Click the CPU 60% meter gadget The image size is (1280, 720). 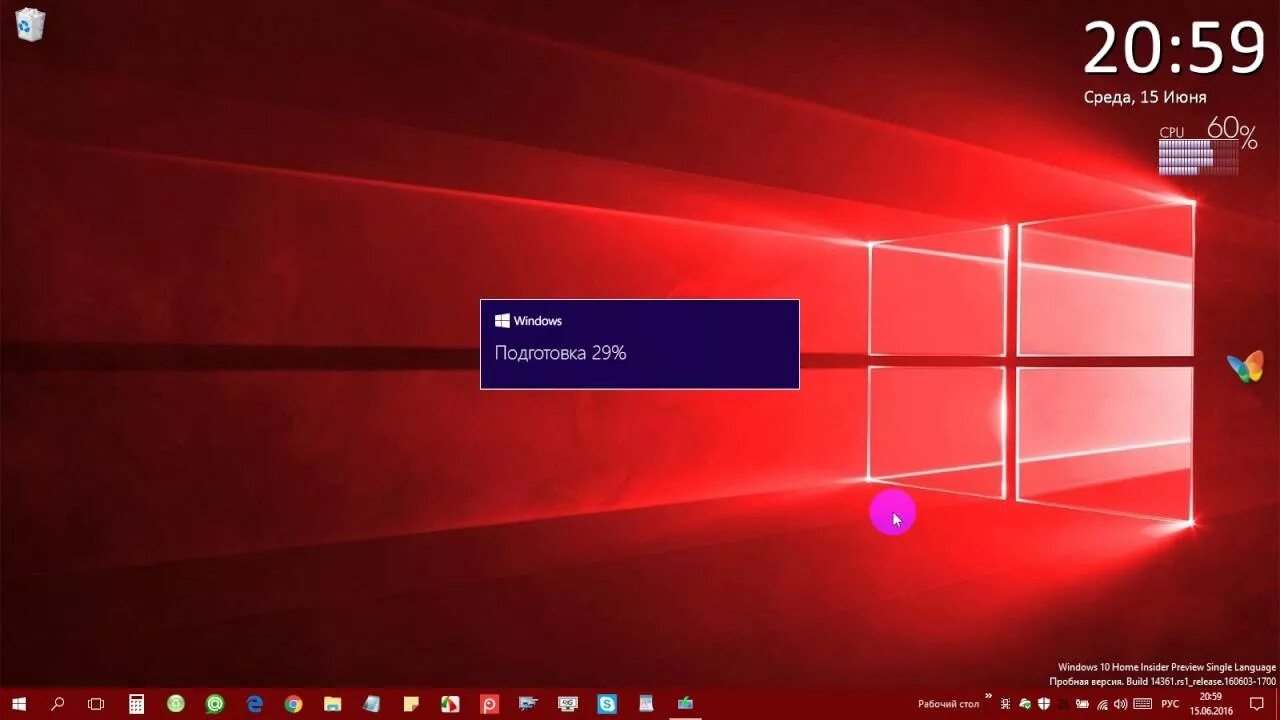(x=1208, y=146)
